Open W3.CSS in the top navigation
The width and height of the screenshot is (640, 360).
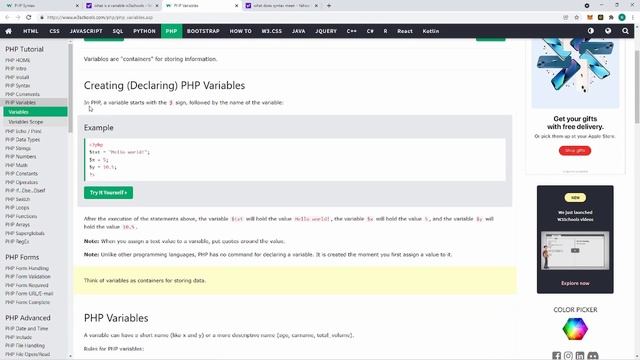272,31
